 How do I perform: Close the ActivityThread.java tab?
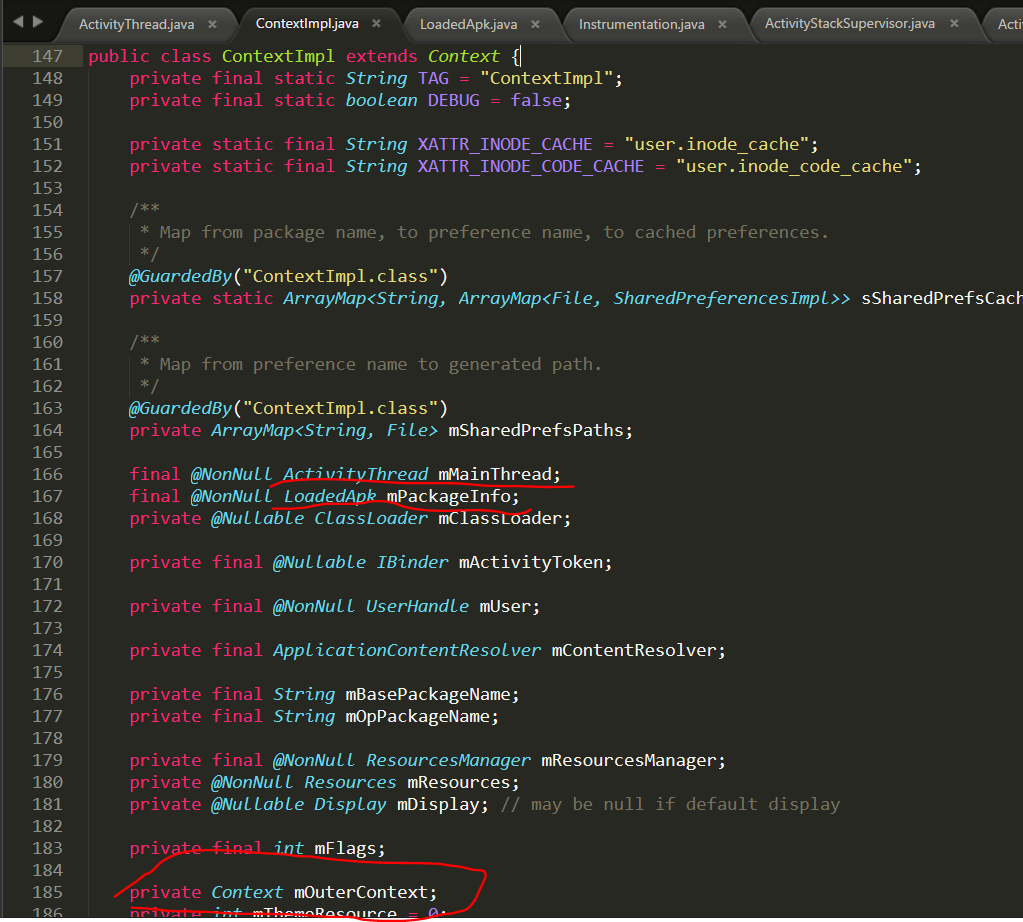click(212, 25)
